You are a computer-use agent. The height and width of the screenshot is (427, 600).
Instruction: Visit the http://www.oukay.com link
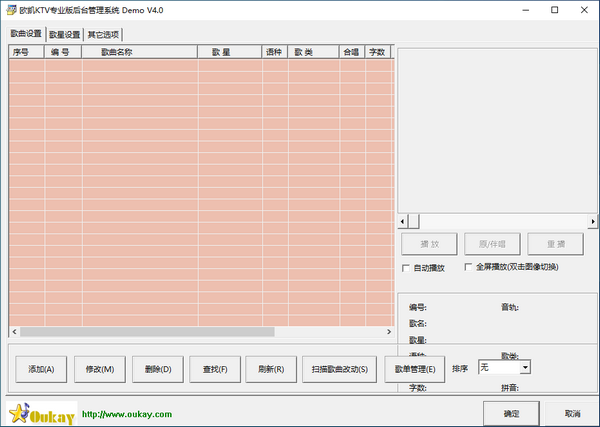click(x=125, y=414)
